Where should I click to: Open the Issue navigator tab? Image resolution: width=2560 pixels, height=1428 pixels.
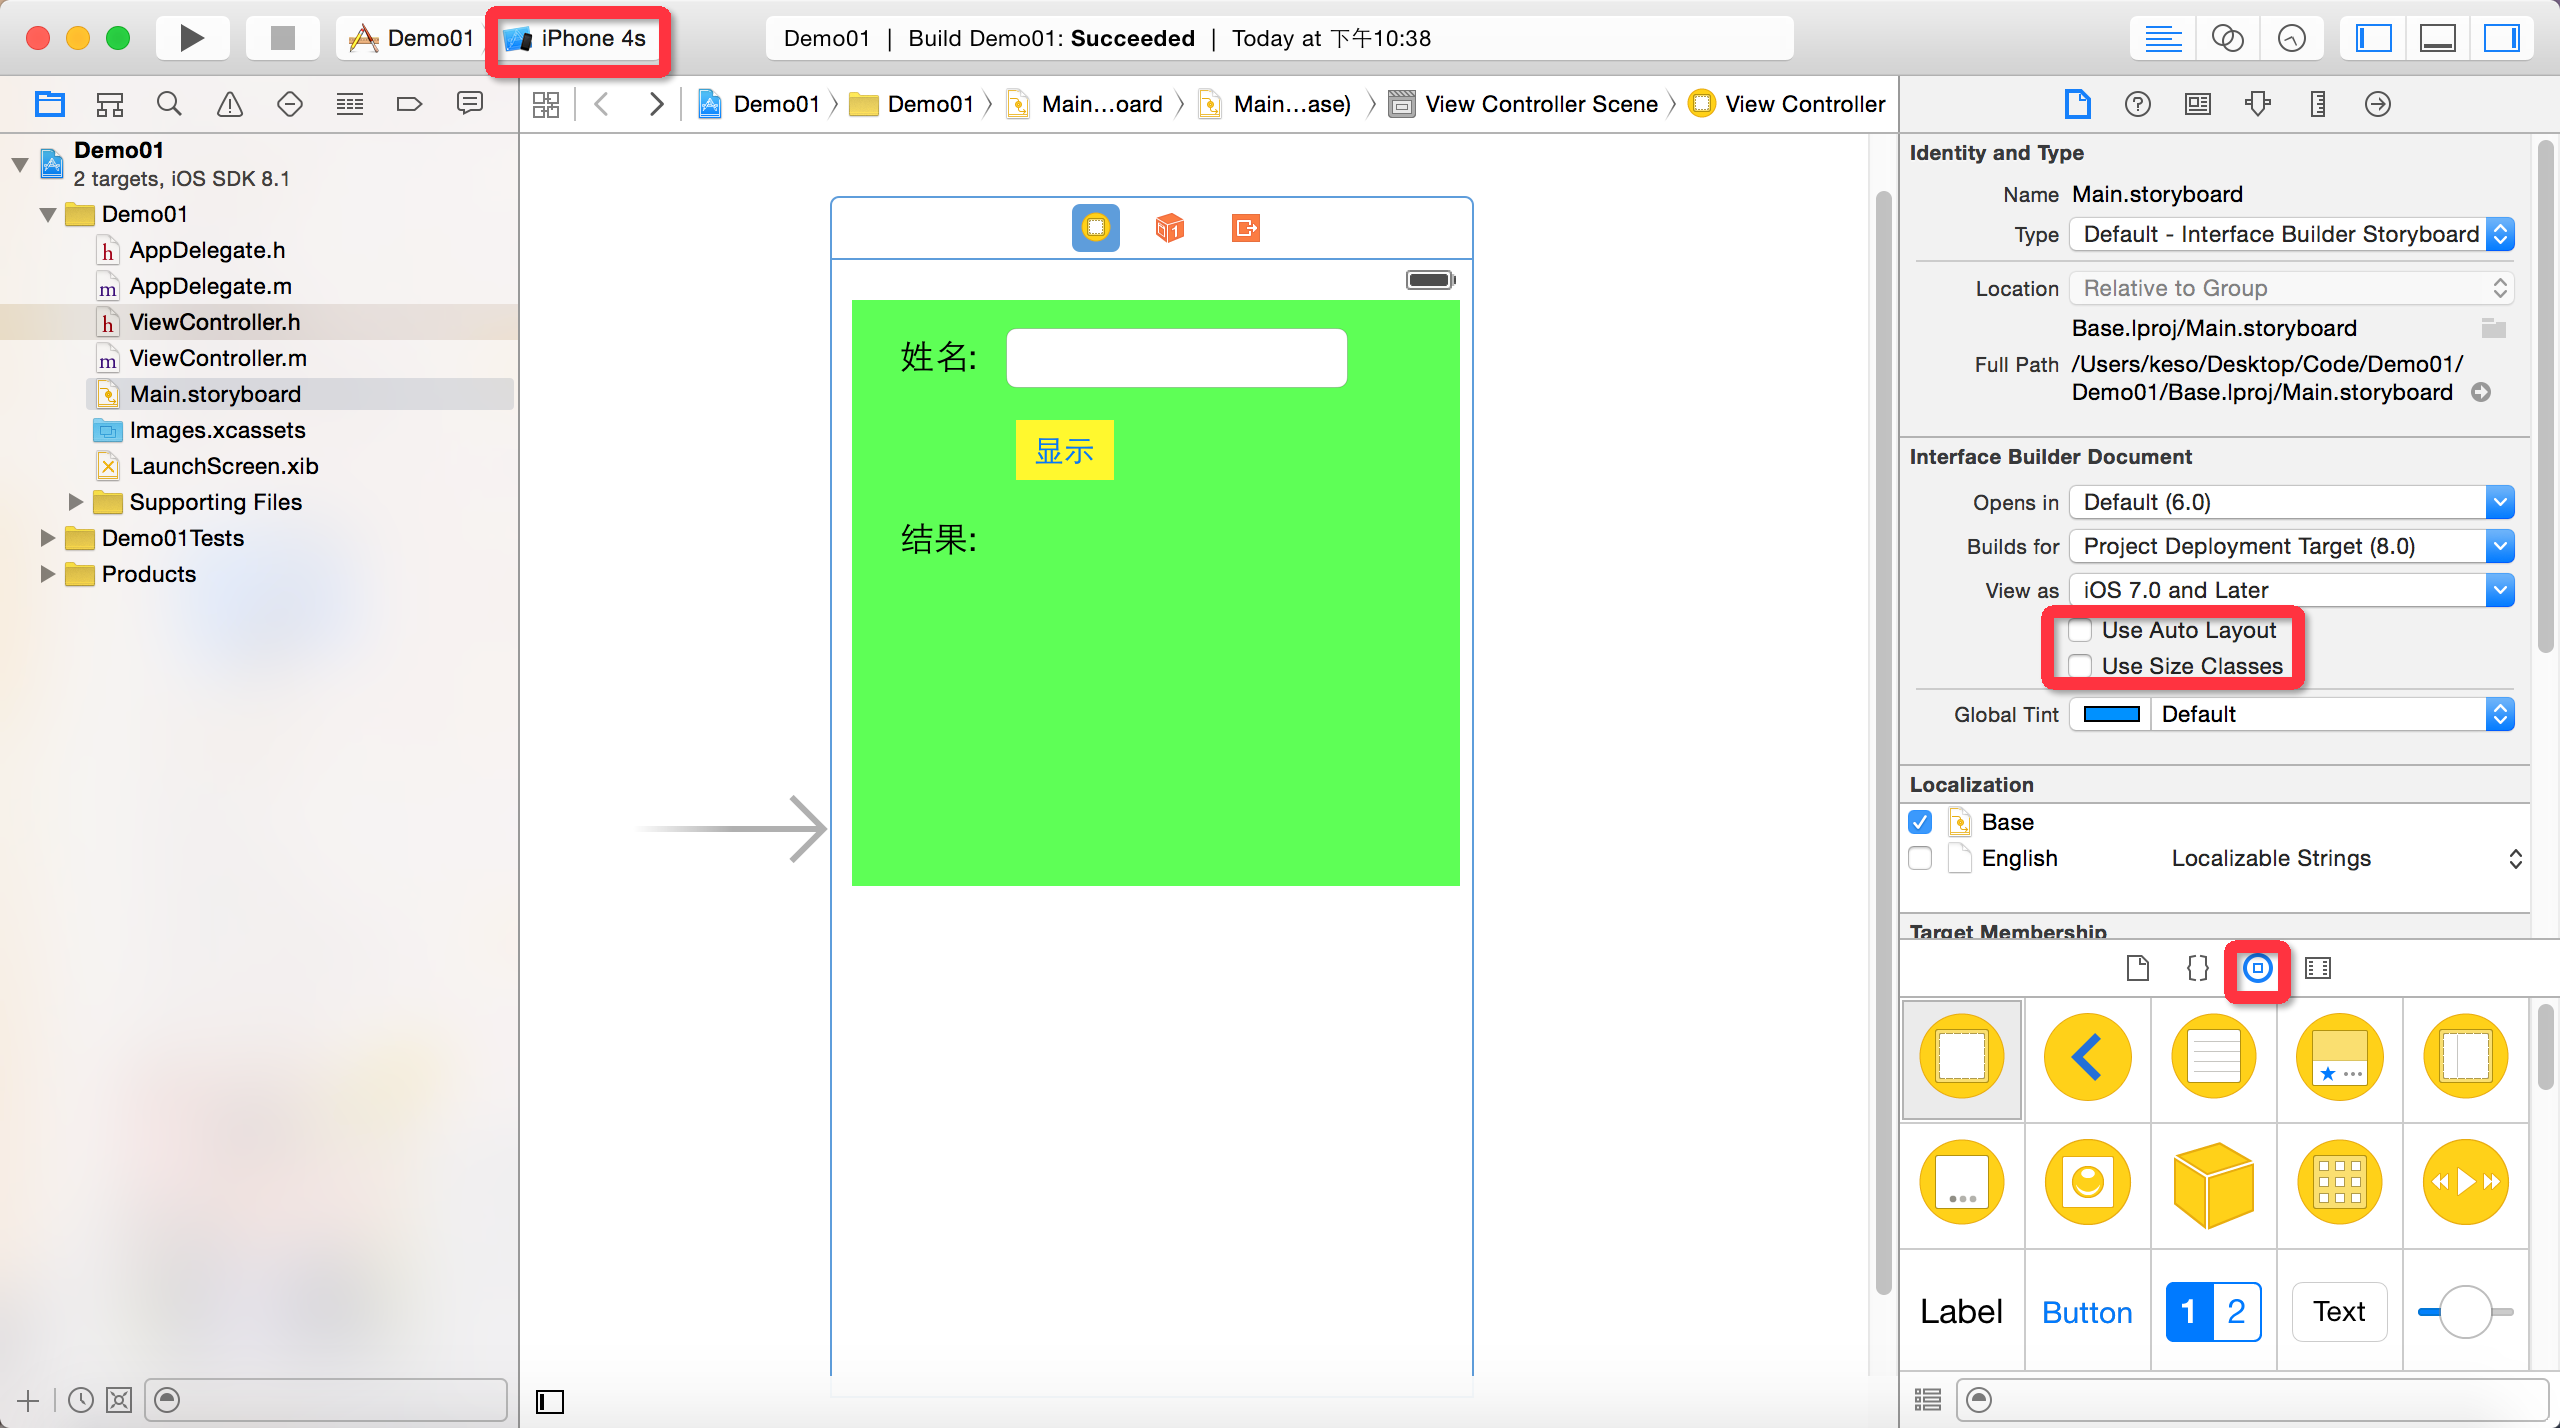pyautogui.click(x=230, y=104)
